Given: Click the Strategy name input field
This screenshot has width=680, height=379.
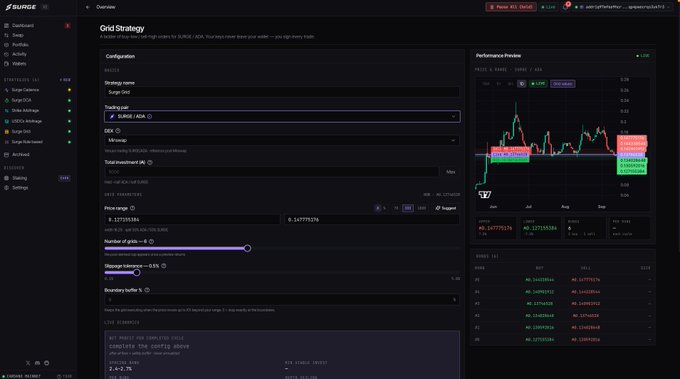Looking at the screenshot, I should (x=282, y=92).
